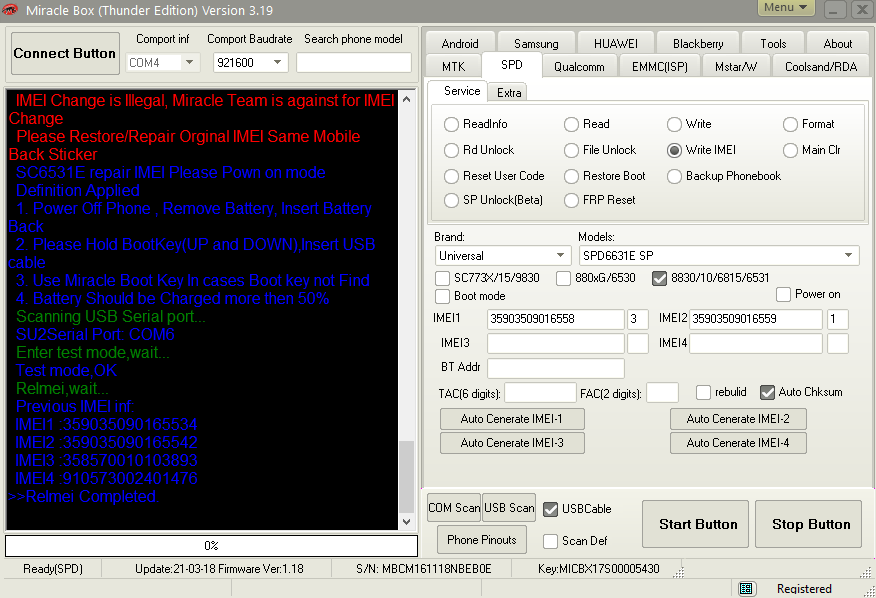This screenshot has width=876, height=598.
Task: Select the File Unlock radio option
Action: pos(571,150)
